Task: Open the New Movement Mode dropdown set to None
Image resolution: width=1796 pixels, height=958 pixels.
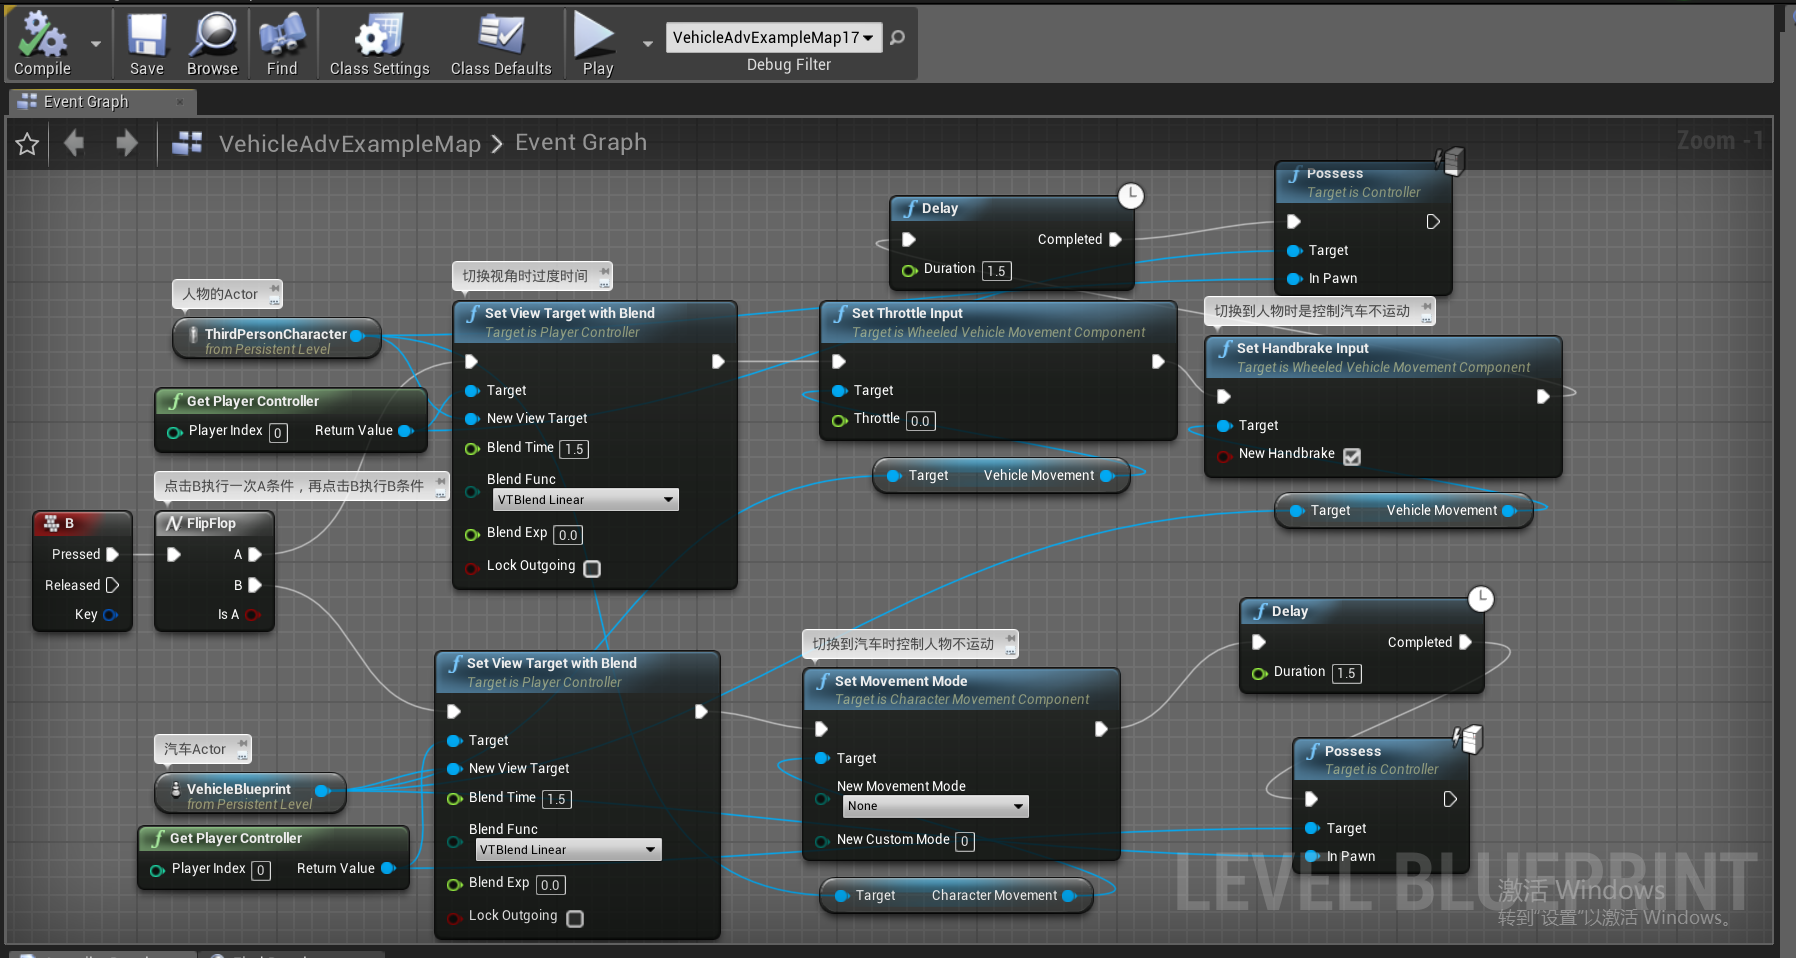Action: click(x=934, y=806)
